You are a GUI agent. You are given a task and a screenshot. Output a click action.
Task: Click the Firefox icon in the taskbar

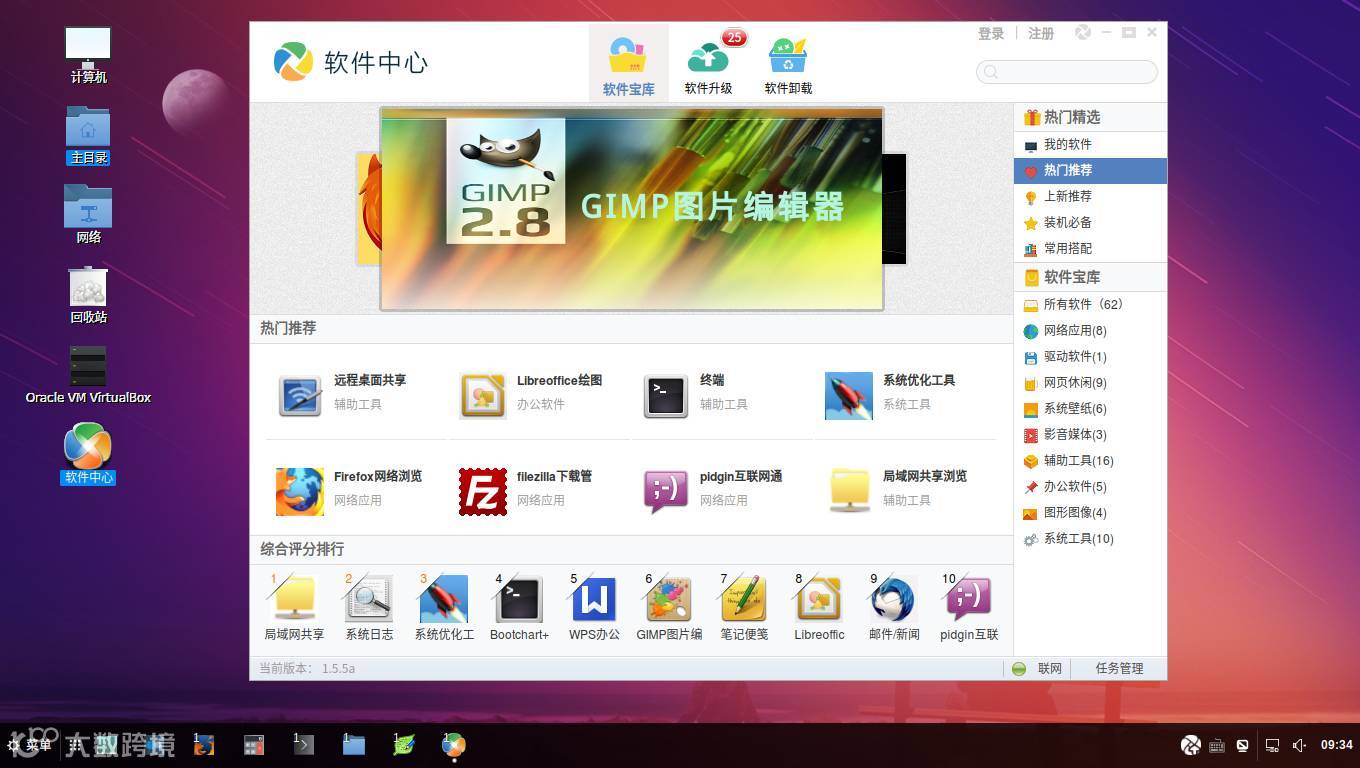click(204, 745)
